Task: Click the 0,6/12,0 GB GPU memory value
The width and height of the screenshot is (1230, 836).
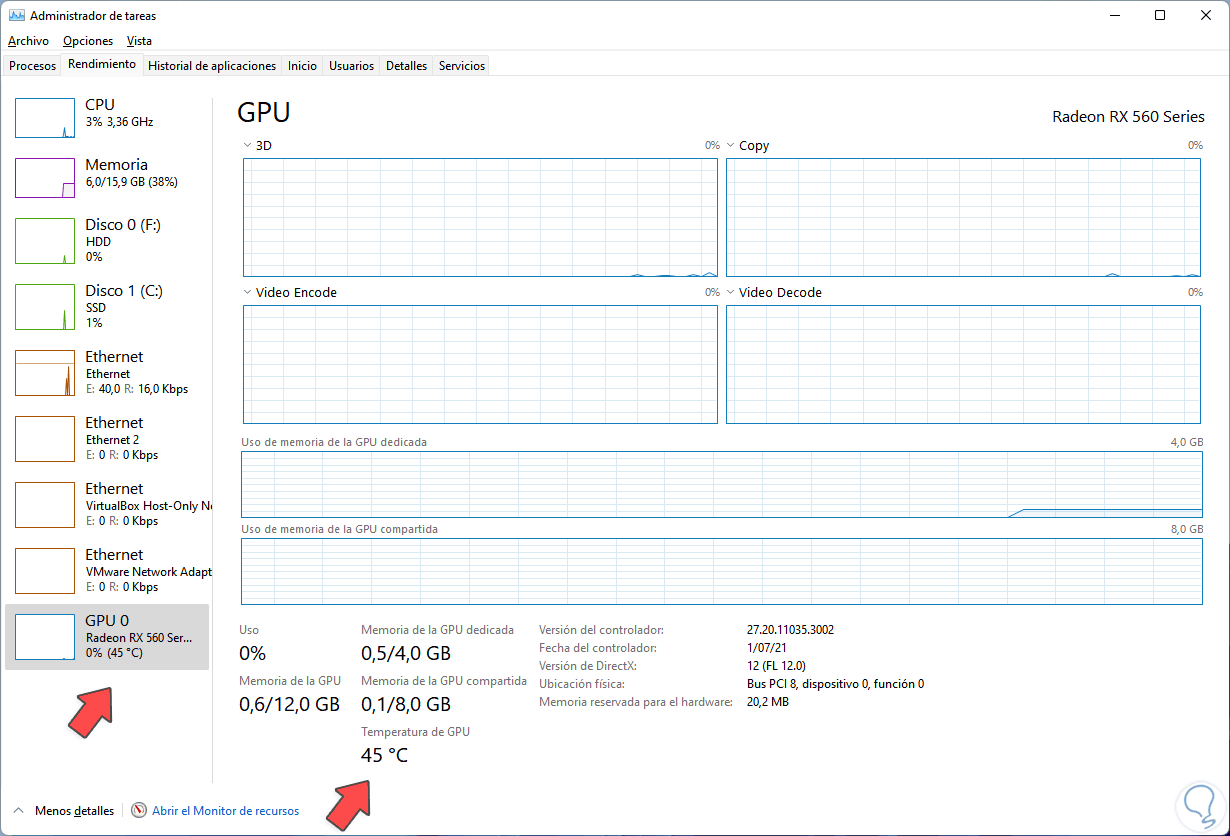Action: [x=290, y=704]
